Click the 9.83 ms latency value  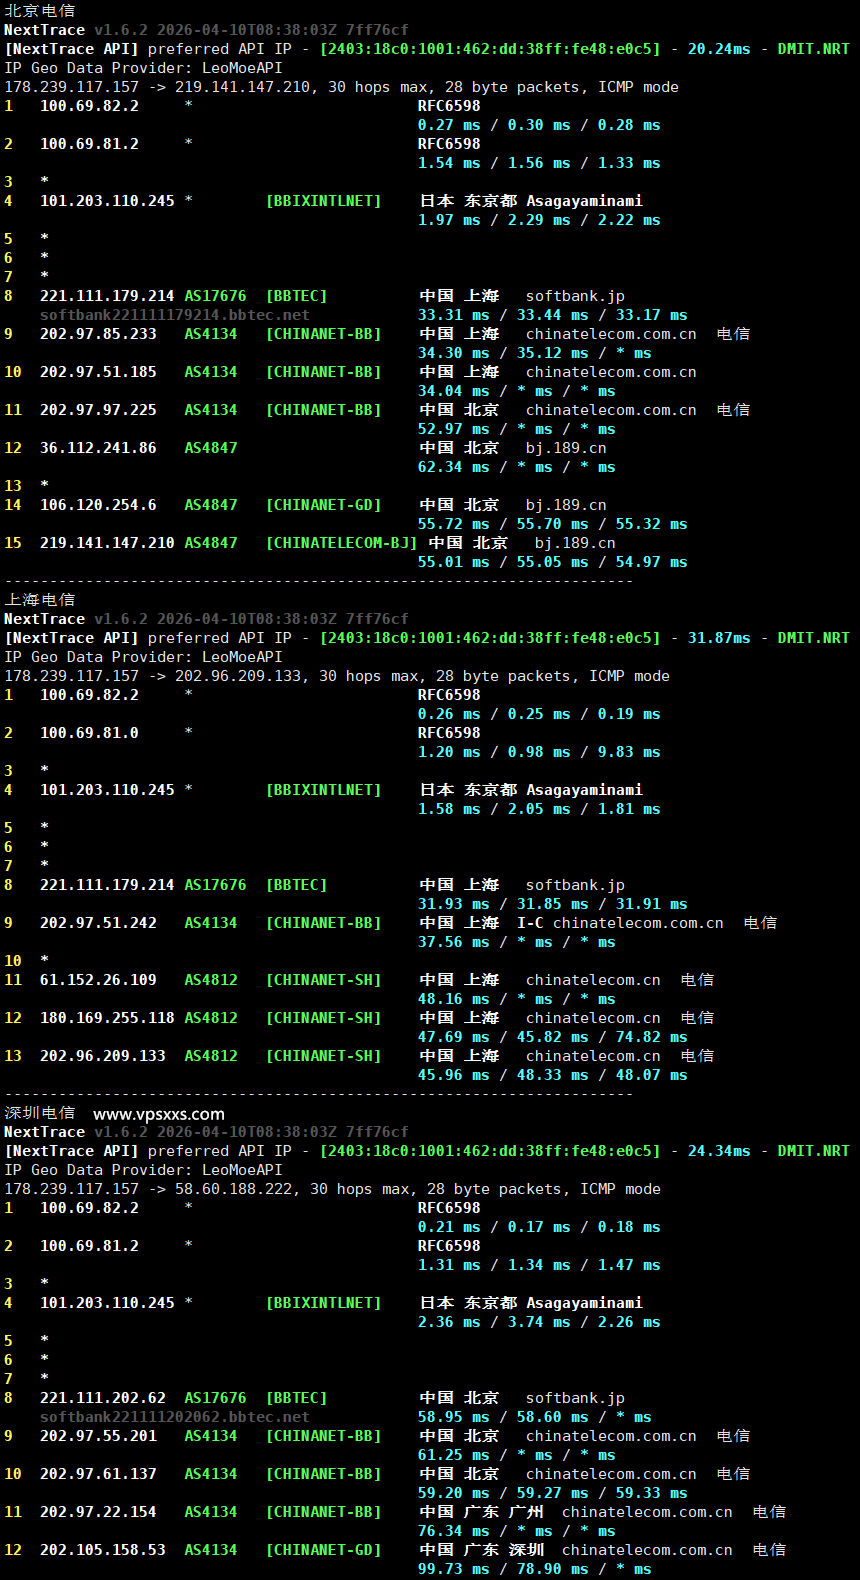coord(629,752)
